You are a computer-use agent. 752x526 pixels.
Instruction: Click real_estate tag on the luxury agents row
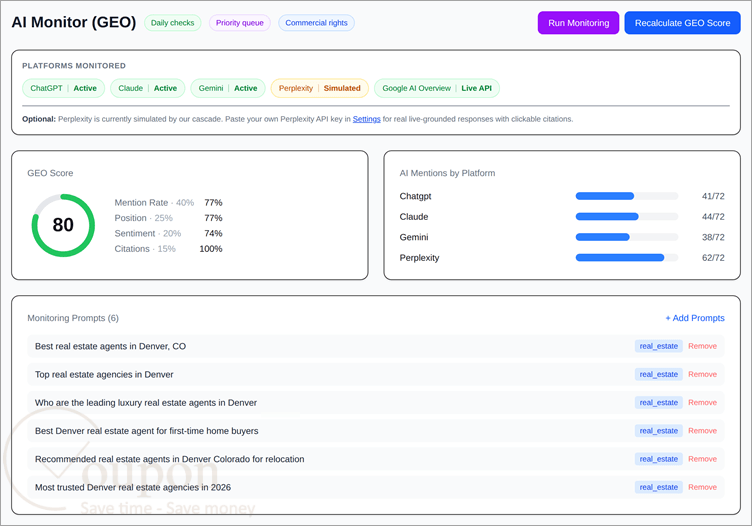658,403
